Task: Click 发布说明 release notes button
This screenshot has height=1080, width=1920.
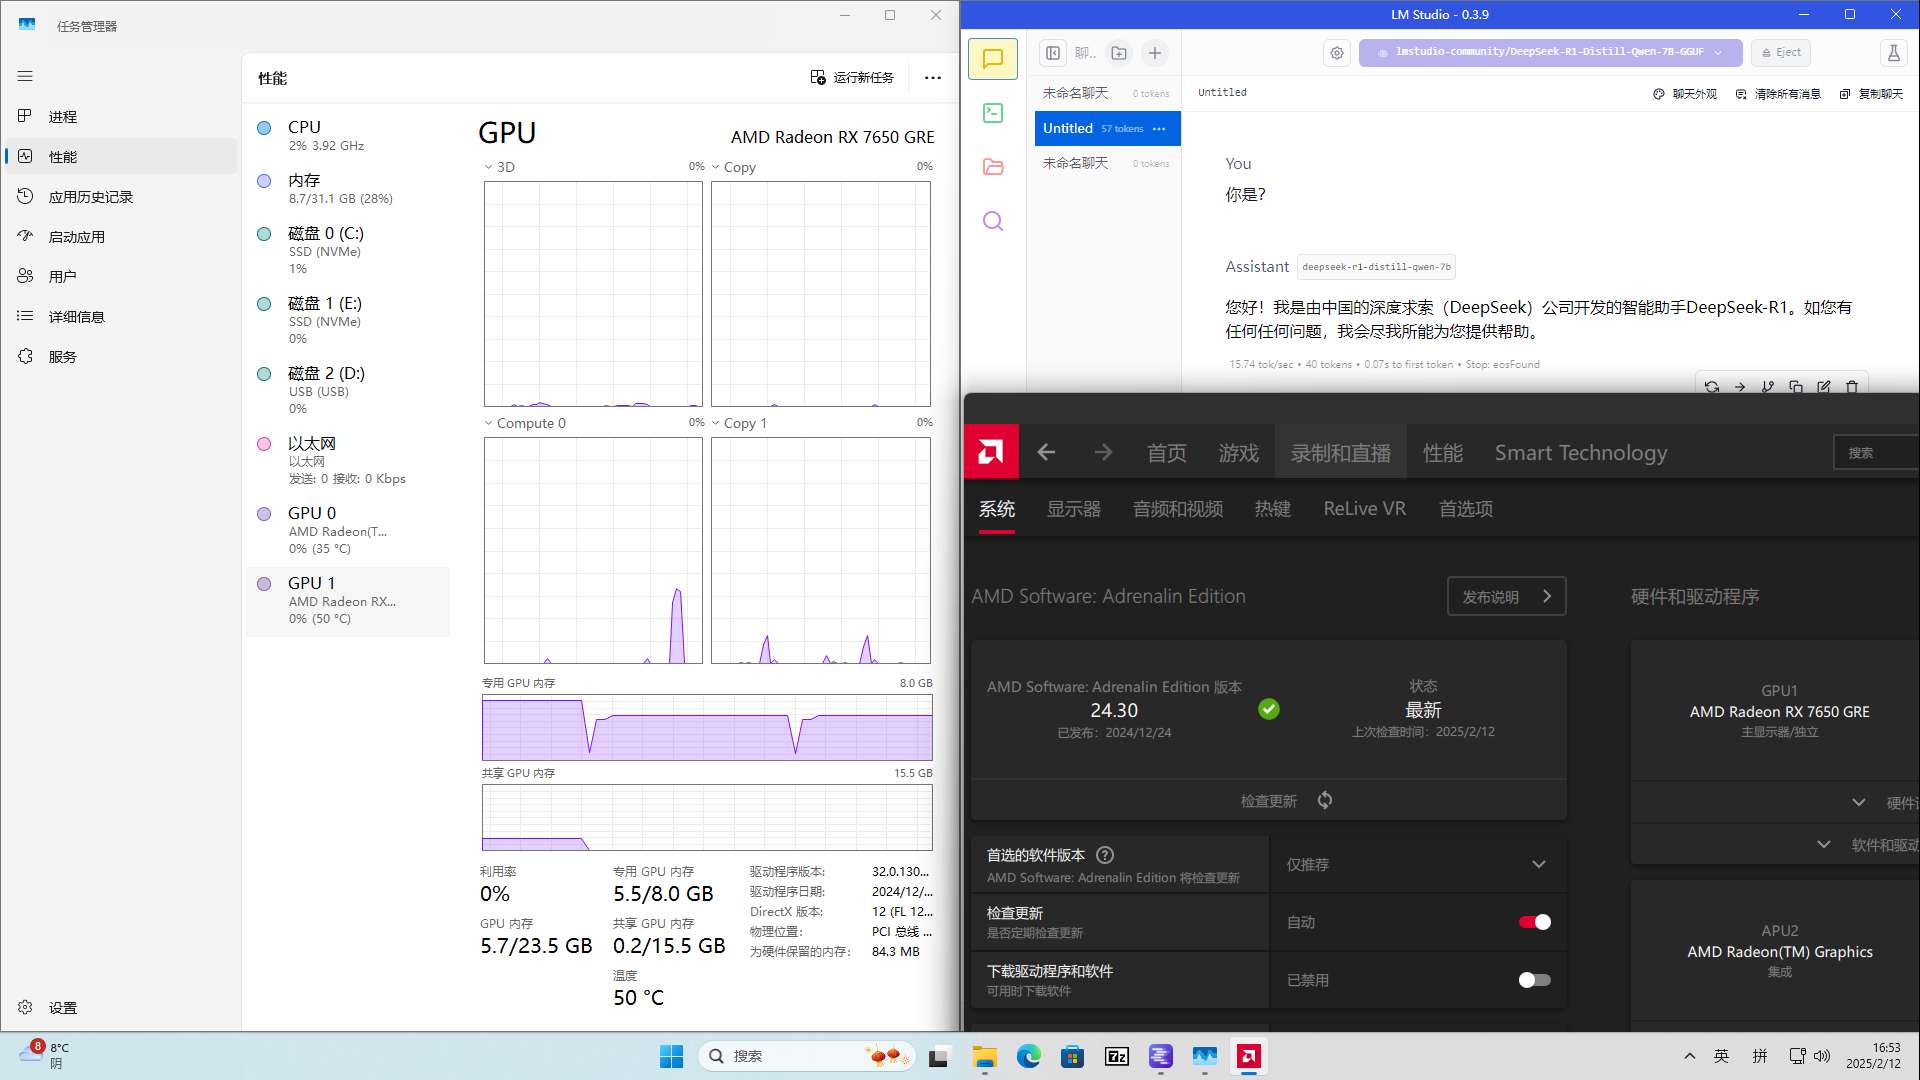Action: click(1506, 596)
